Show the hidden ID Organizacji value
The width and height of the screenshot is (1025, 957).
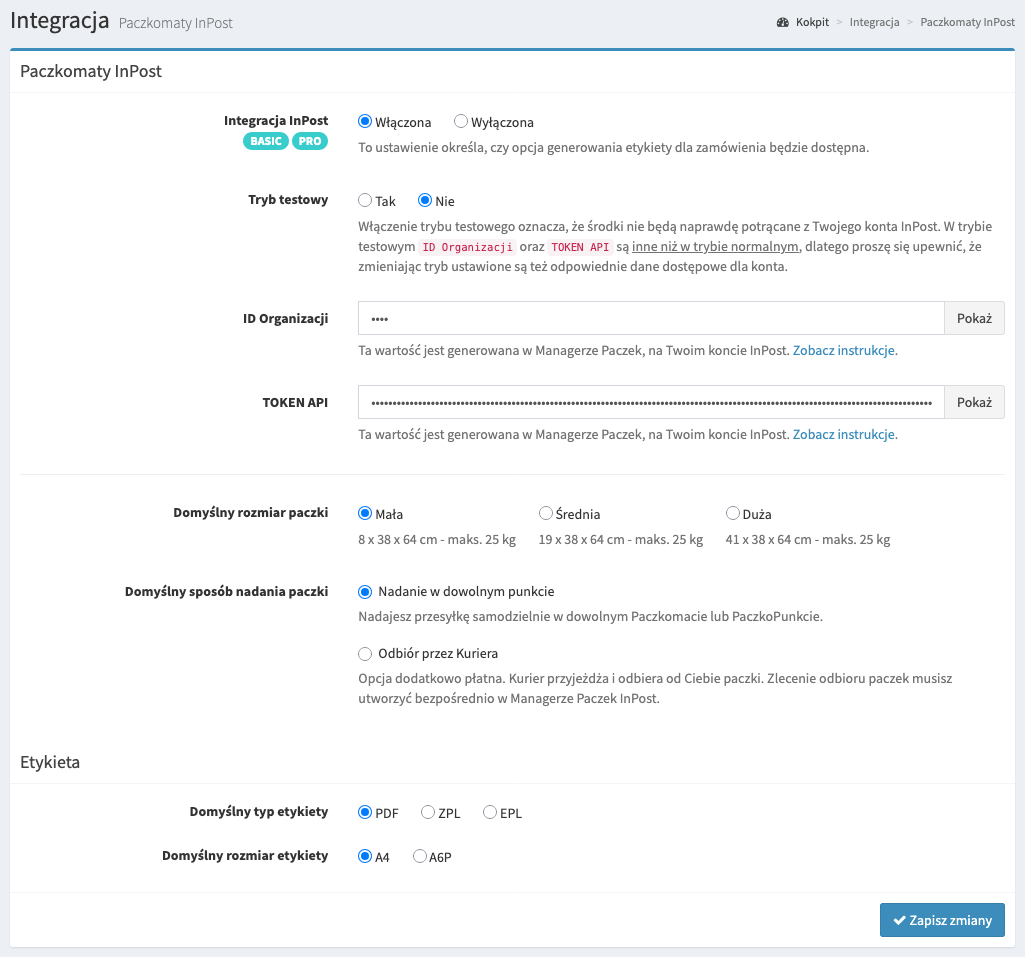coord(974,319)
